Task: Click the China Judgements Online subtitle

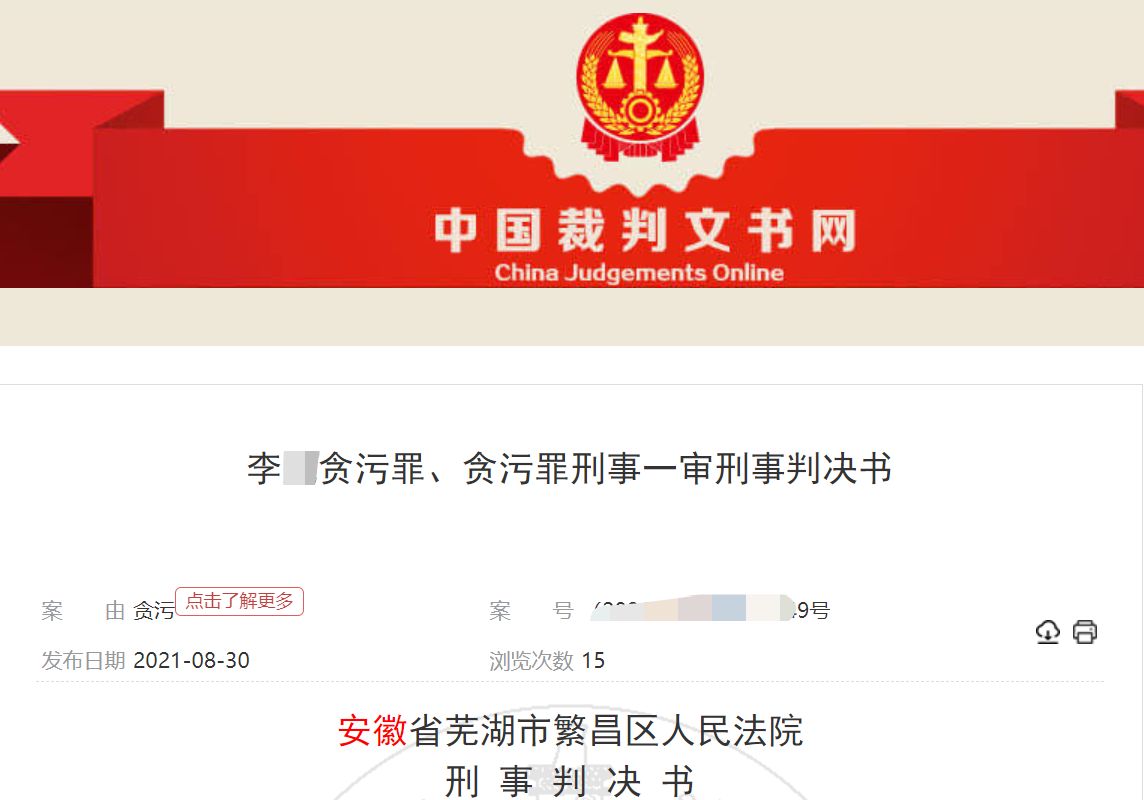Action: (x=639, y=273)
